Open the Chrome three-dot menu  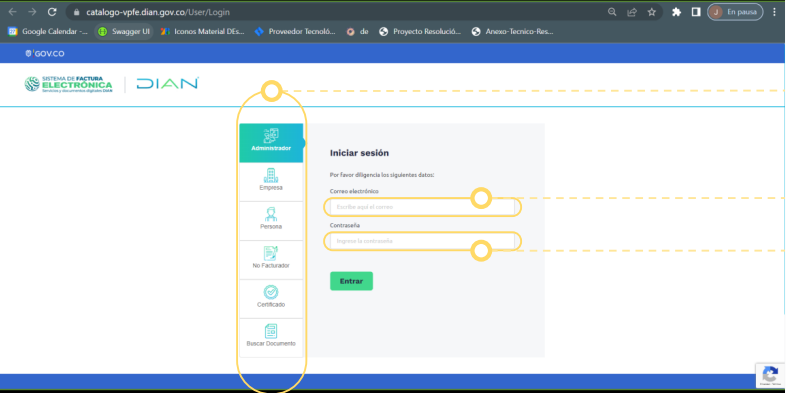click(774, 12)
